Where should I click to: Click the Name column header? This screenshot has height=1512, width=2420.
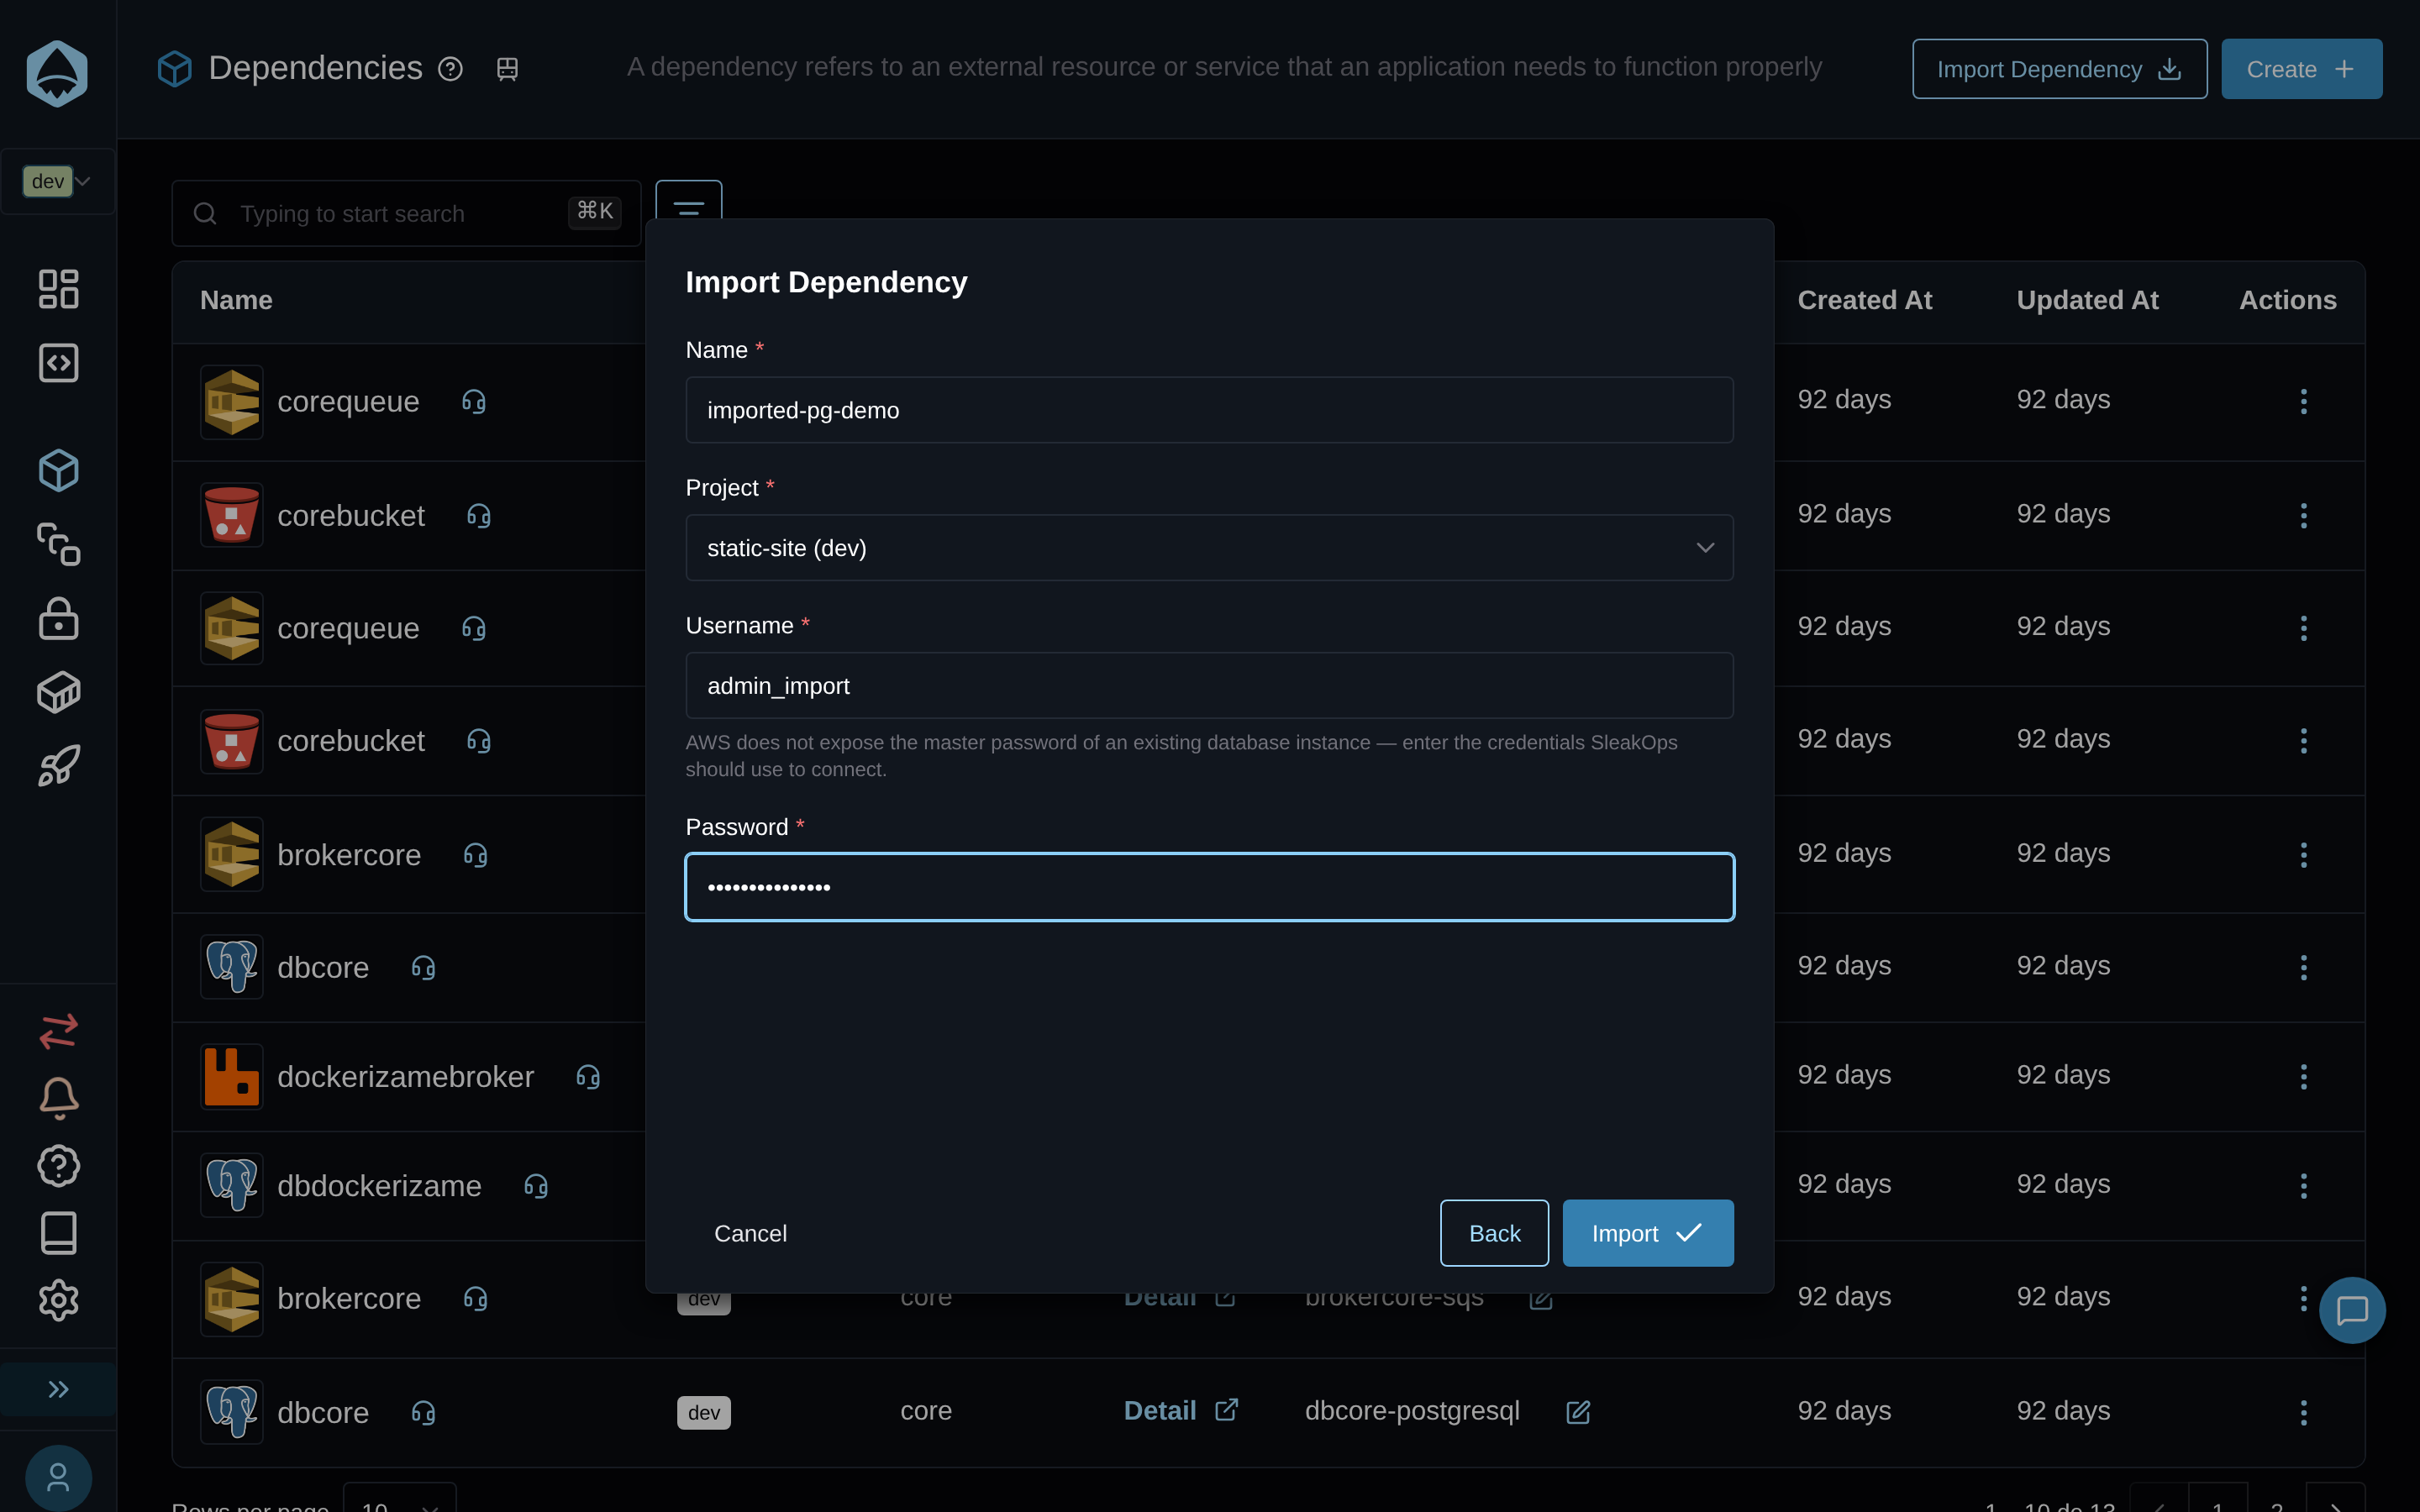(x=236, y=300)
